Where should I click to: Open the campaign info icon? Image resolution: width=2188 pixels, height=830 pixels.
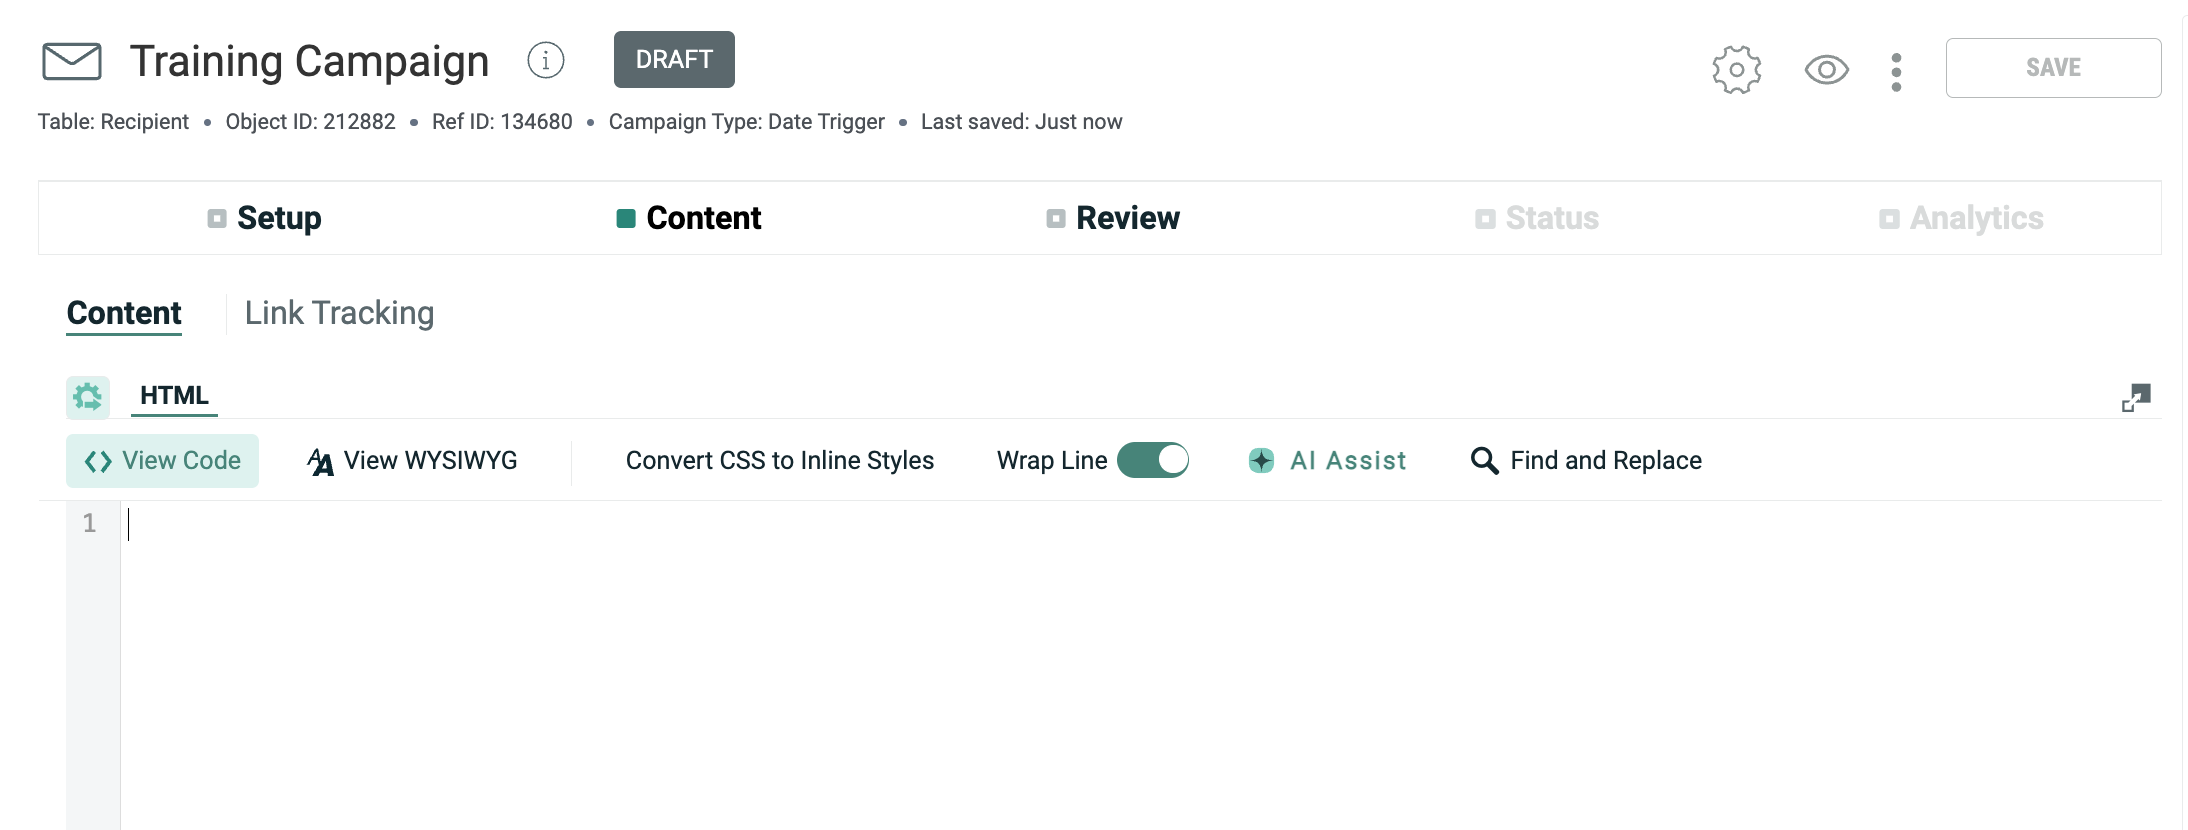546,61
